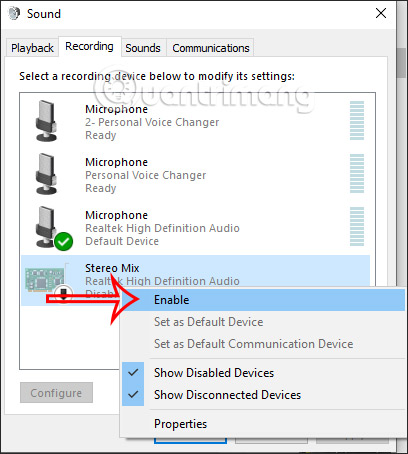
Task: Select the Stereo Mix sound card icon
Action: coord(44,279)
